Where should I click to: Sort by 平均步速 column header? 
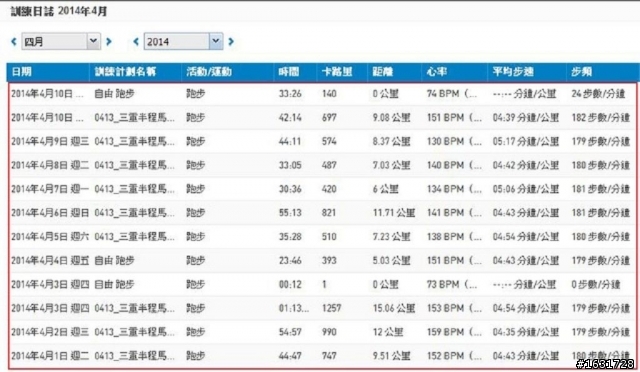[513, 72]
